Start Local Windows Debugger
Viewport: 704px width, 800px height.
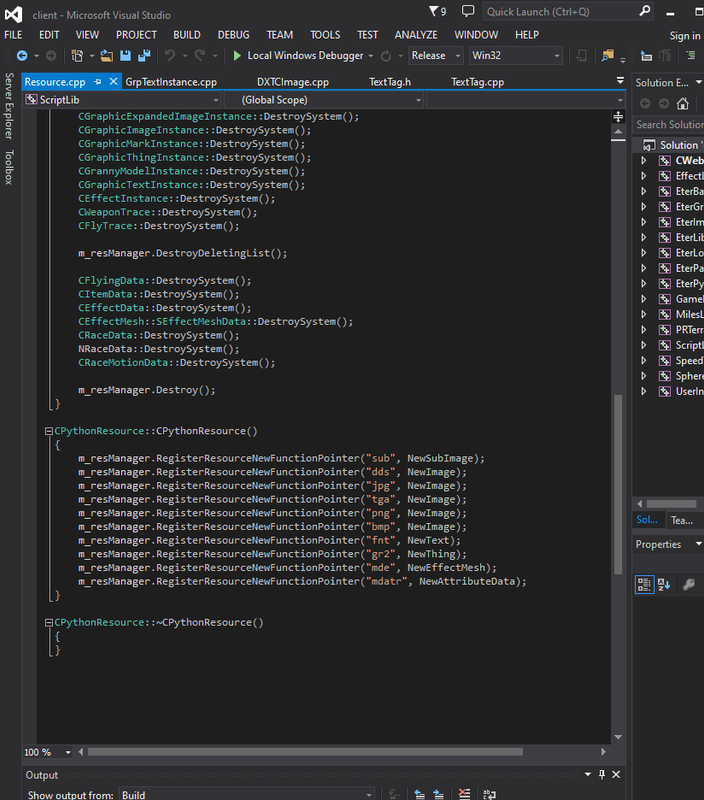[x=299, y=55]
